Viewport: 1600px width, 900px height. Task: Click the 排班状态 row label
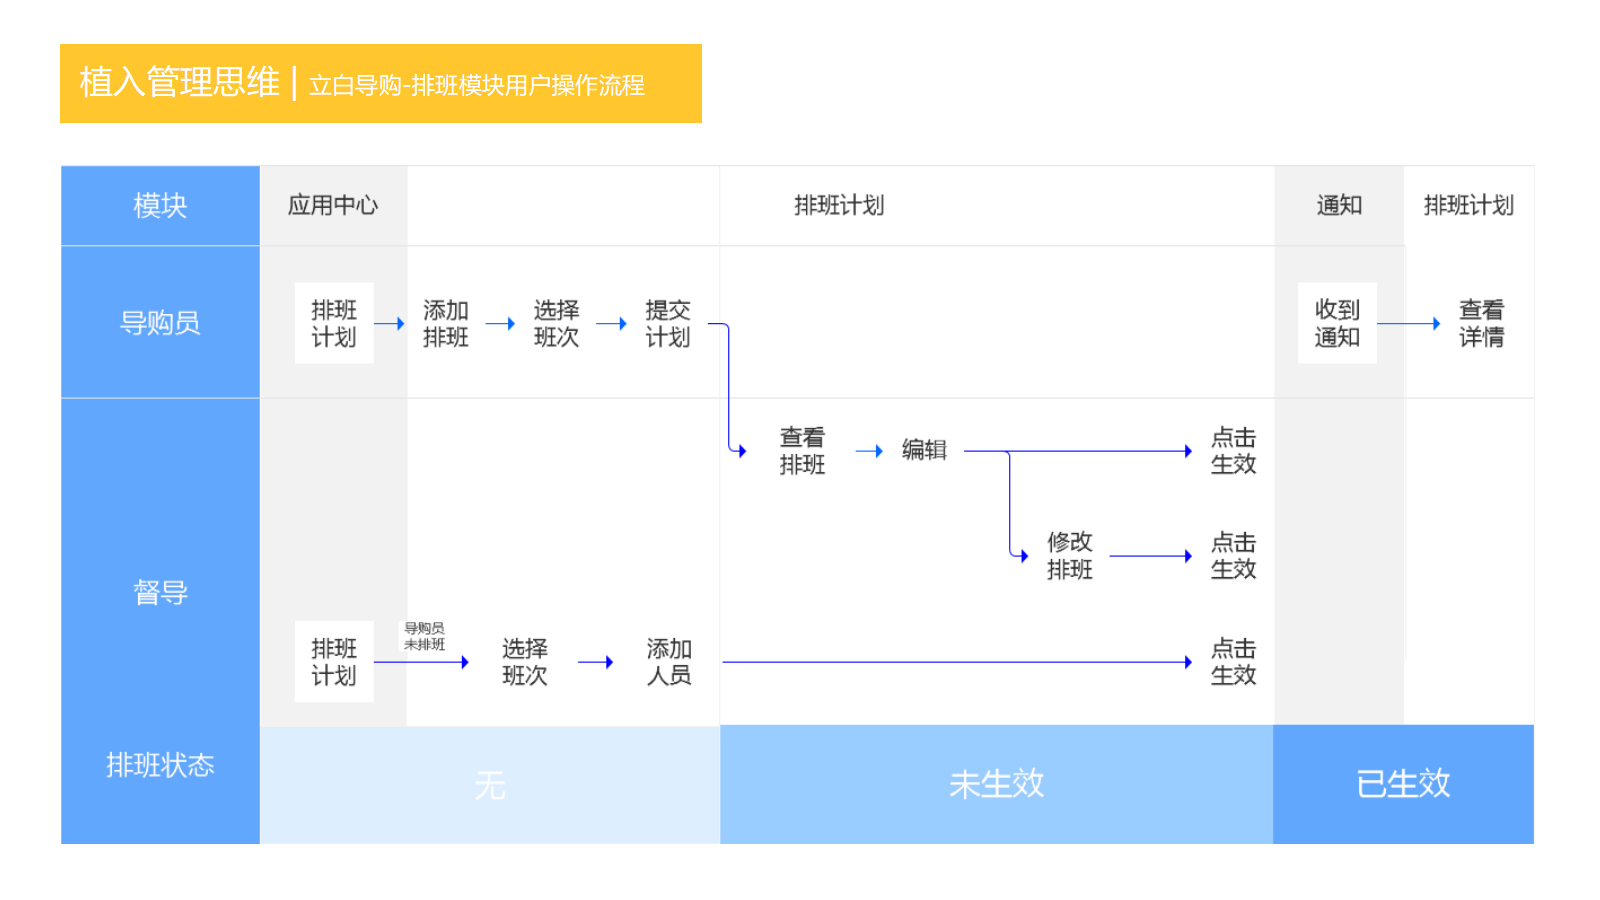click(160, 765)
